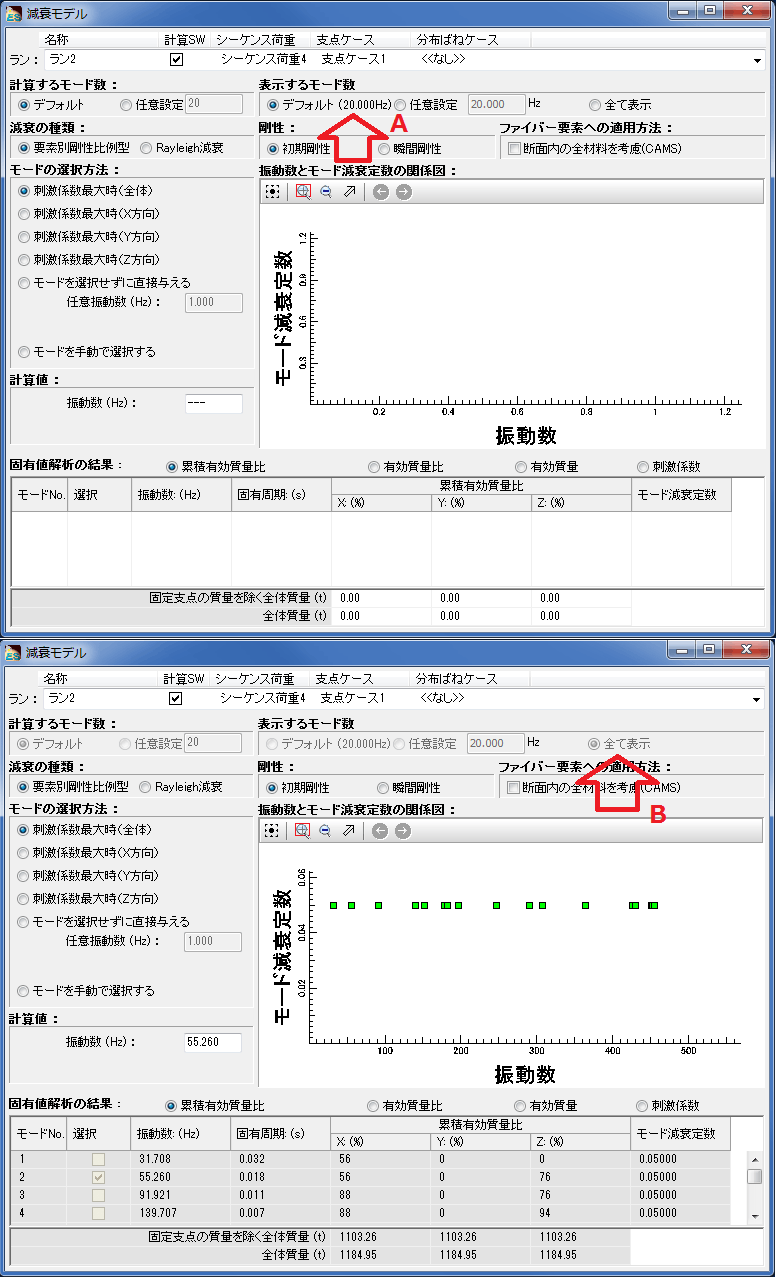This screenshot has height=1282, width=776.
Task: Select 刺激係数 results radio in the upper window
Action: click(643, 467)
